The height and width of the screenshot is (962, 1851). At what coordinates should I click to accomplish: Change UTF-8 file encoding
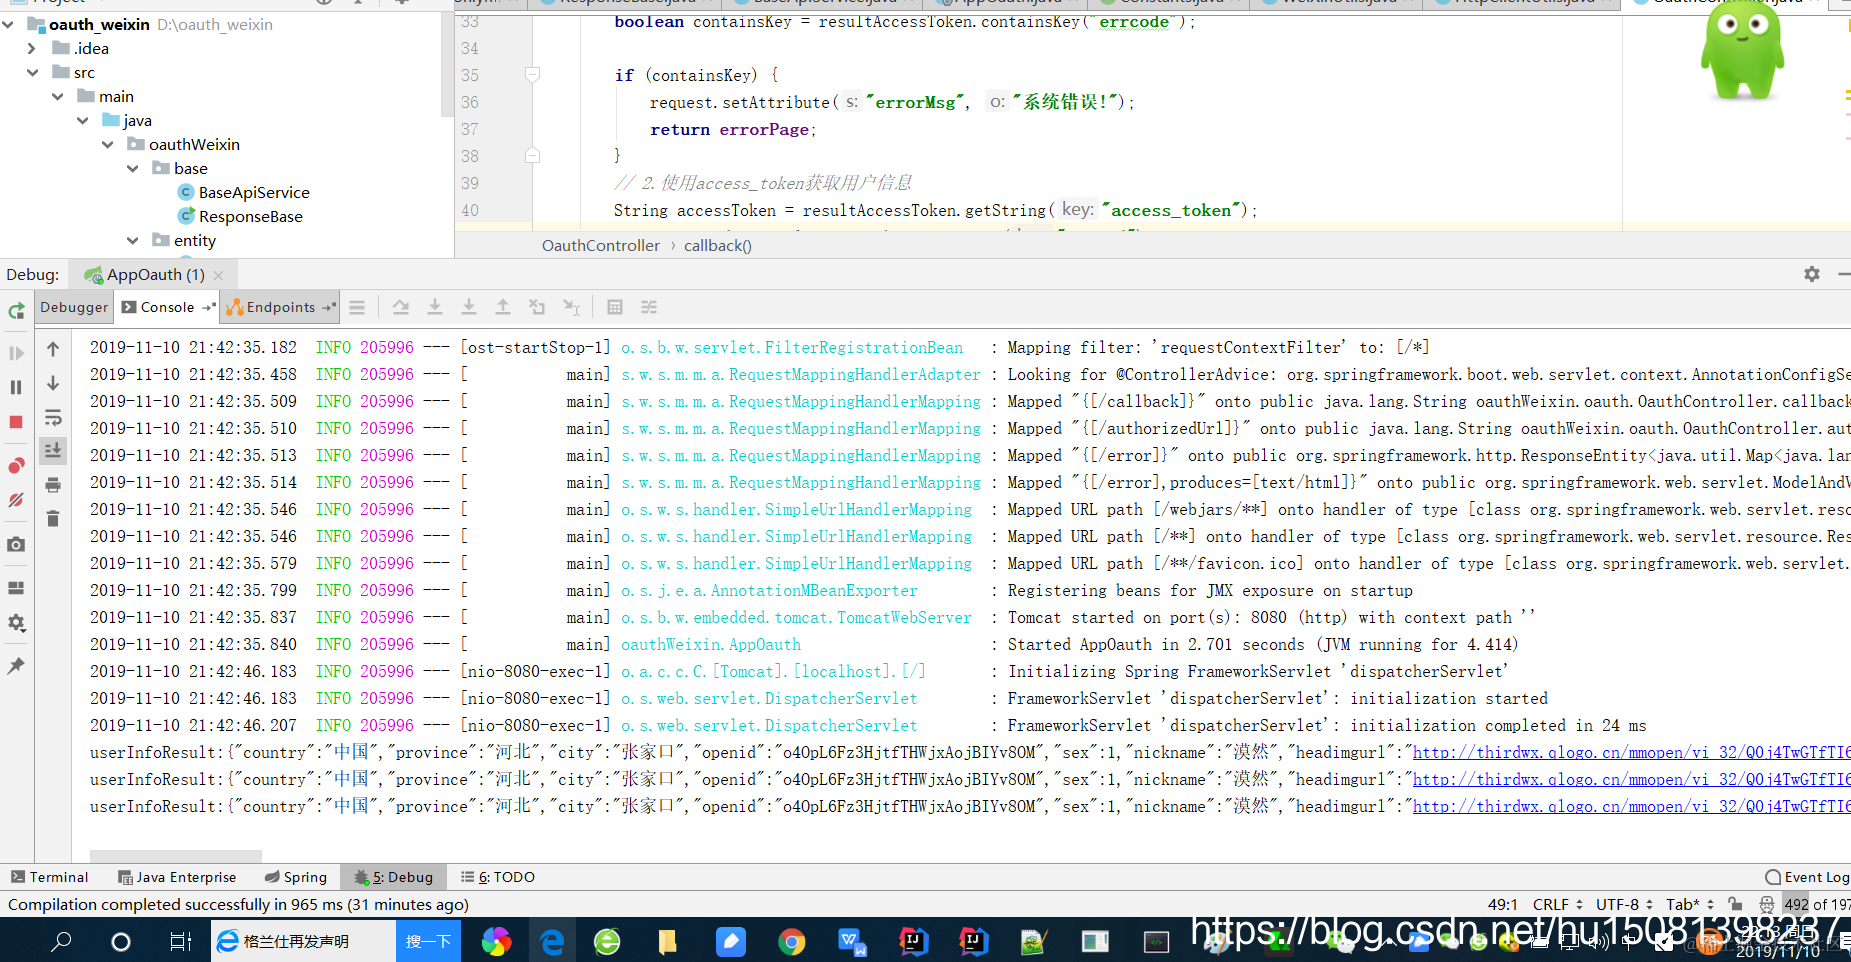click(x=1624, y=904)
